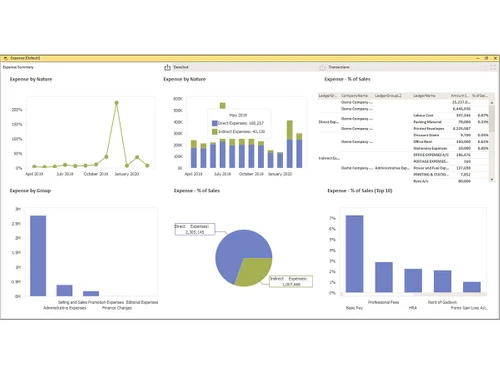Click the Administrative Expenses bar in group chart
500x375 pixels.
(64, 290)
